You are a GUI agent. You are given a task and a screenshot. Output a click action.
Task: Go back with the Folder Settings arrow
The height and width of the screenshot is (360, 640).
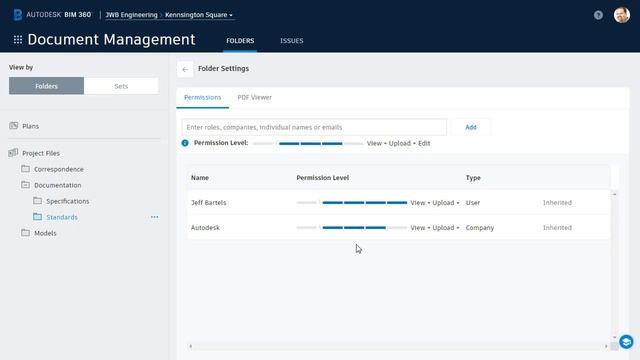(x=185, y=69)
